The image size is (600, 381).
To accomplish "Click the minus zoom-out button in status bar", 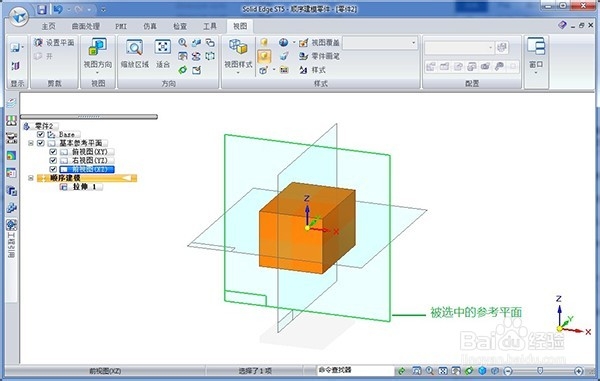I will pyautogui.click(x=508, y=370).
